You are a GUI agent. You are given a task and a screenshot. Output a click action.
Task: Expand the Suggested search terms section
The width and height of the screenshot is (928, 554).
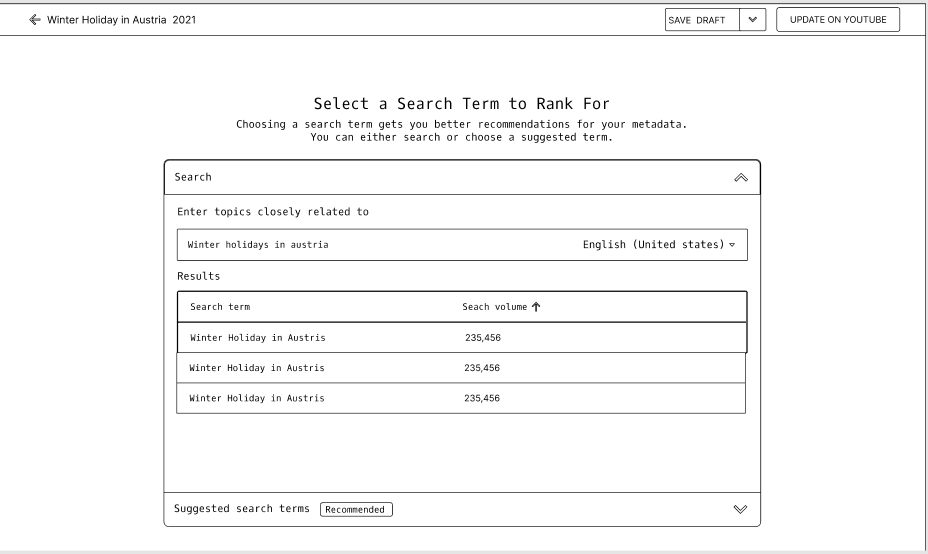coord(740,509)
